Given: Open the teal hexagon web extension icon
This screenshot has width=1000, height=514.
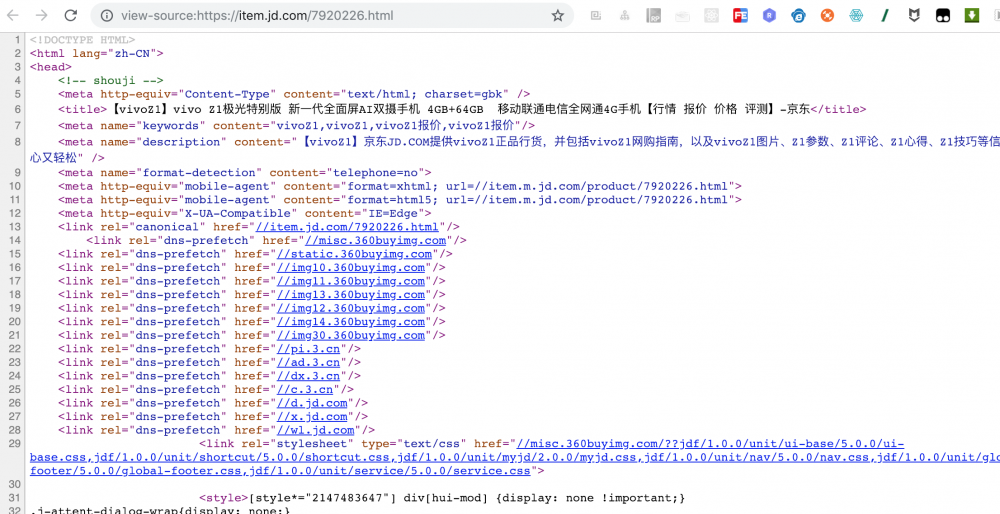Looking at the screenshot, I should 857,15.
